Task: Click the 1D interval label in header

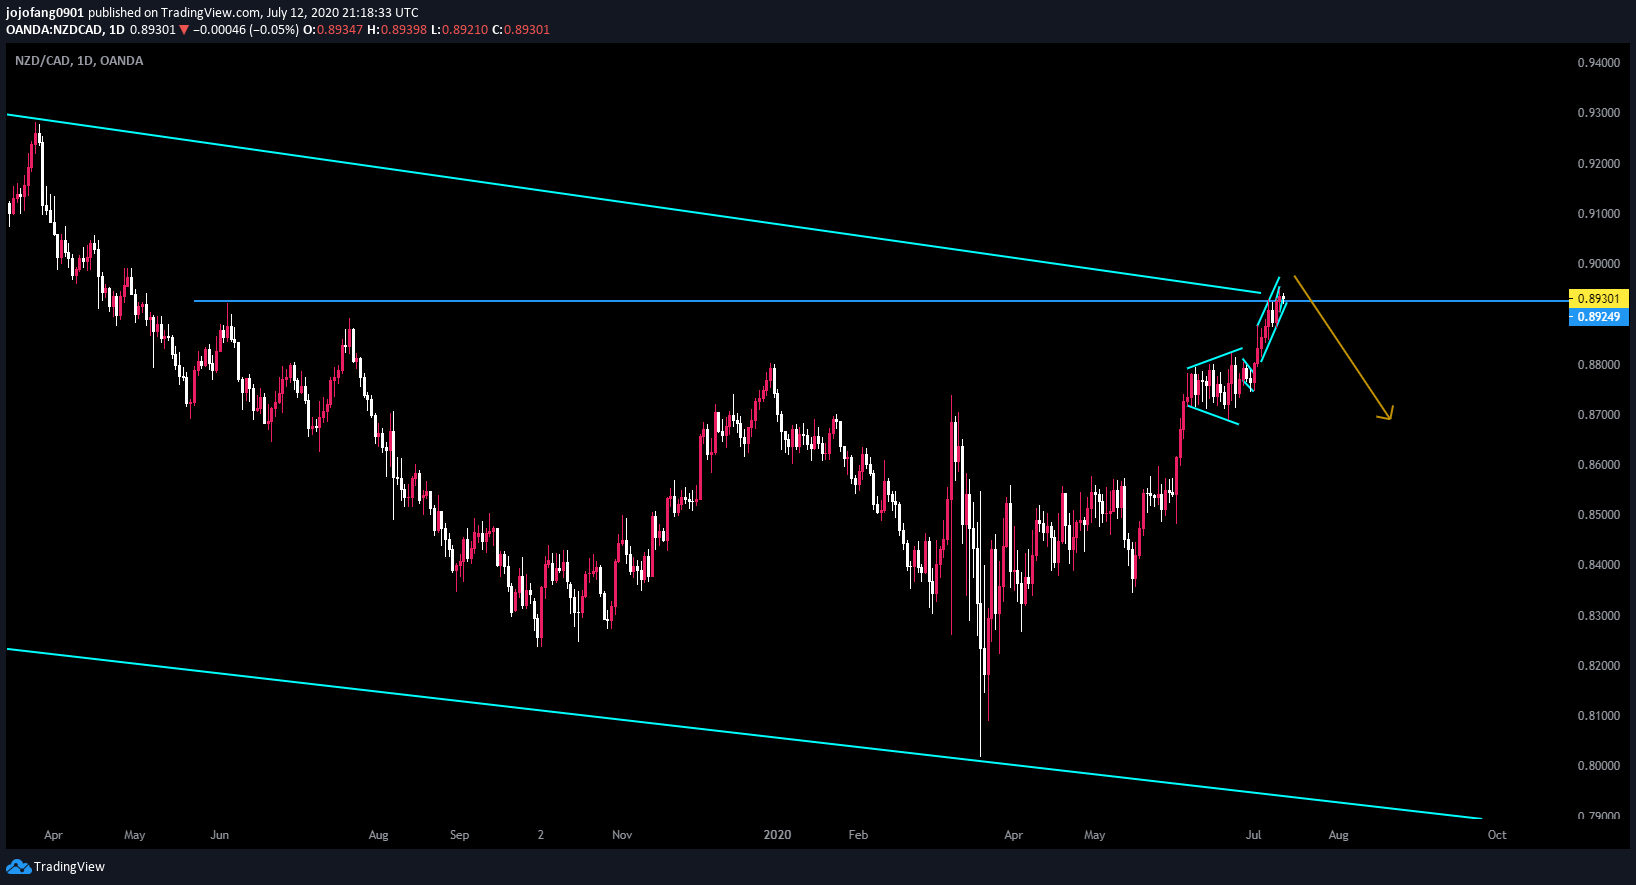Action: pyautogui.click(x=117, y=30)
